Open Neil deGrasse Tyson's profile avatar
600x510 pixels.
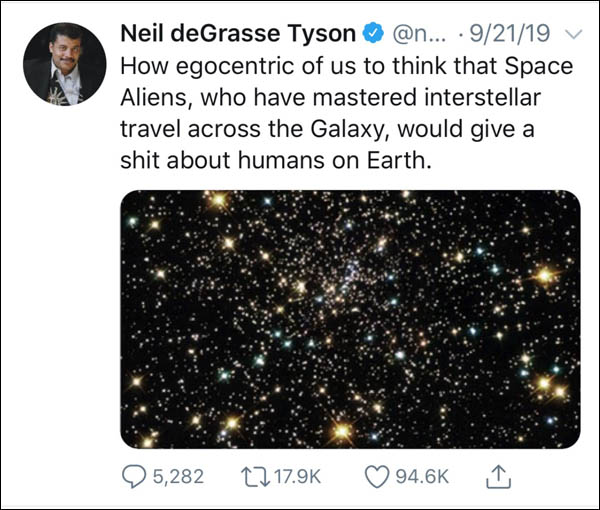click(65, 63)
